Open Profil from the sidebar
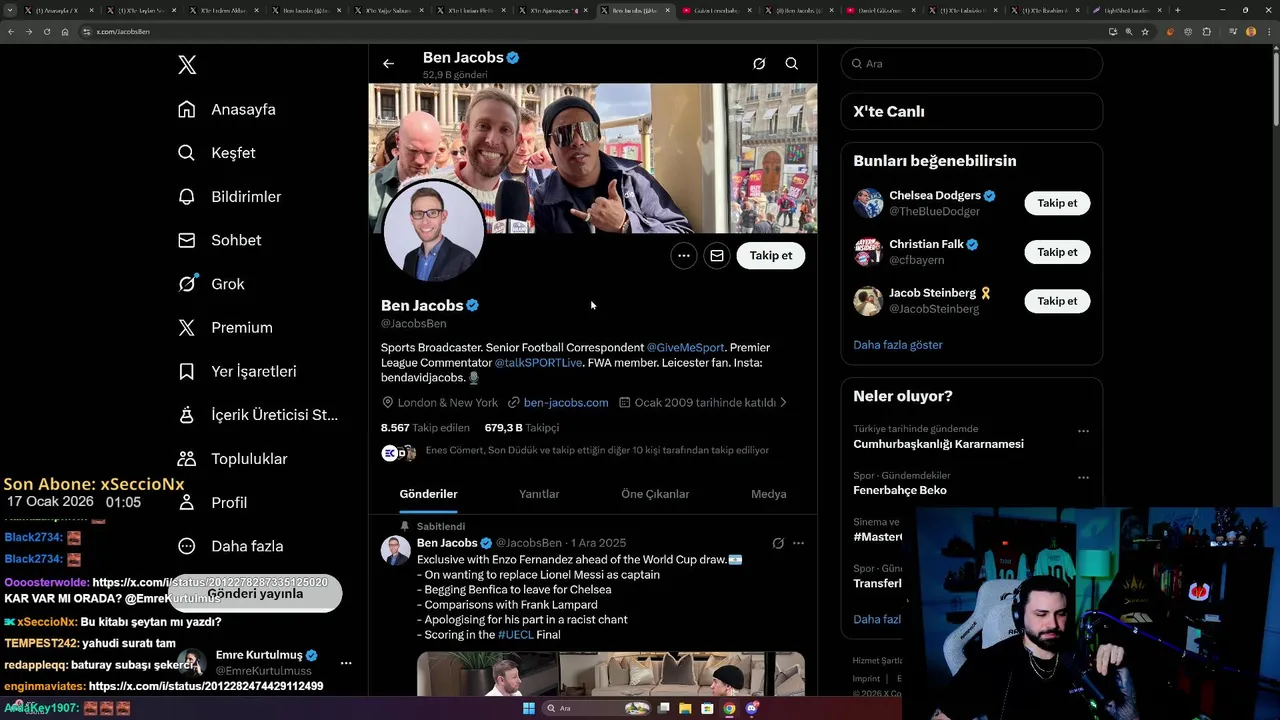This screenshot has height=720, width=1280. (213, 502)
